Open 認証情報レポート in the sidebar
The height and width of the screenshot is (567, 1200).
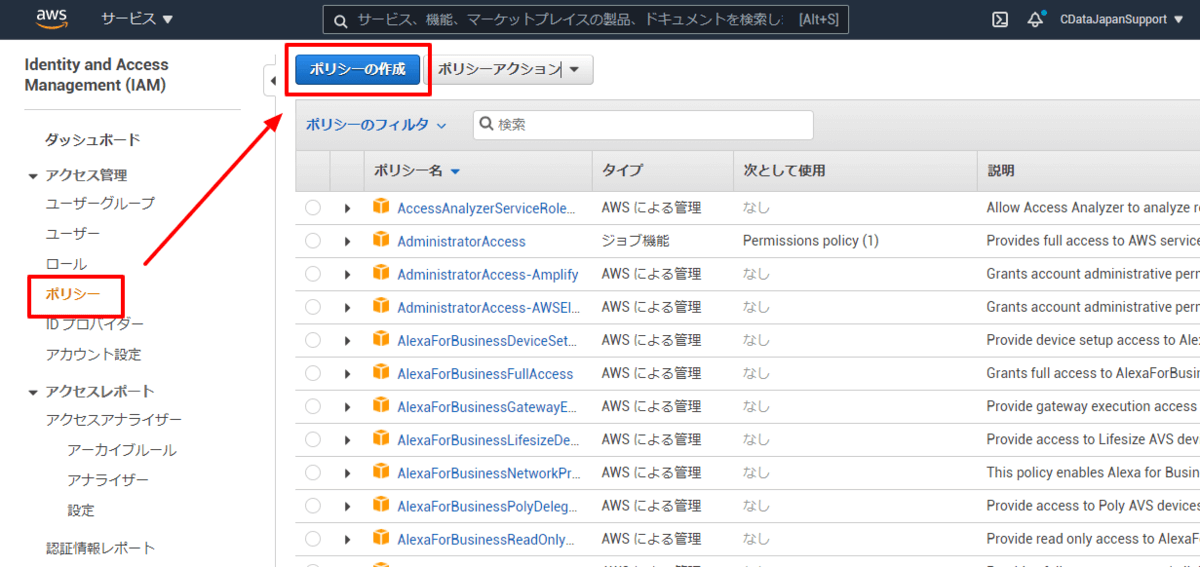100,548
